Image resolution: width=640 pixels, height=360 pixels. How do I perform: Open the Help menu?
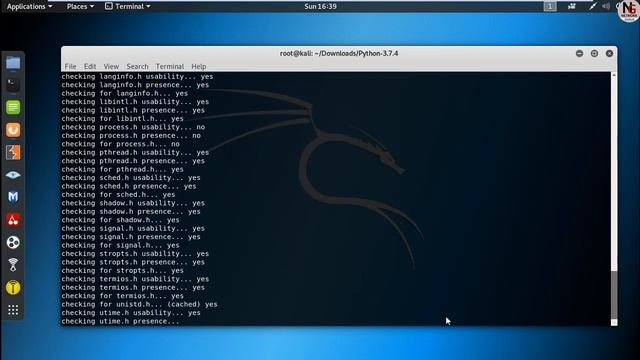[x=199, y=67]
